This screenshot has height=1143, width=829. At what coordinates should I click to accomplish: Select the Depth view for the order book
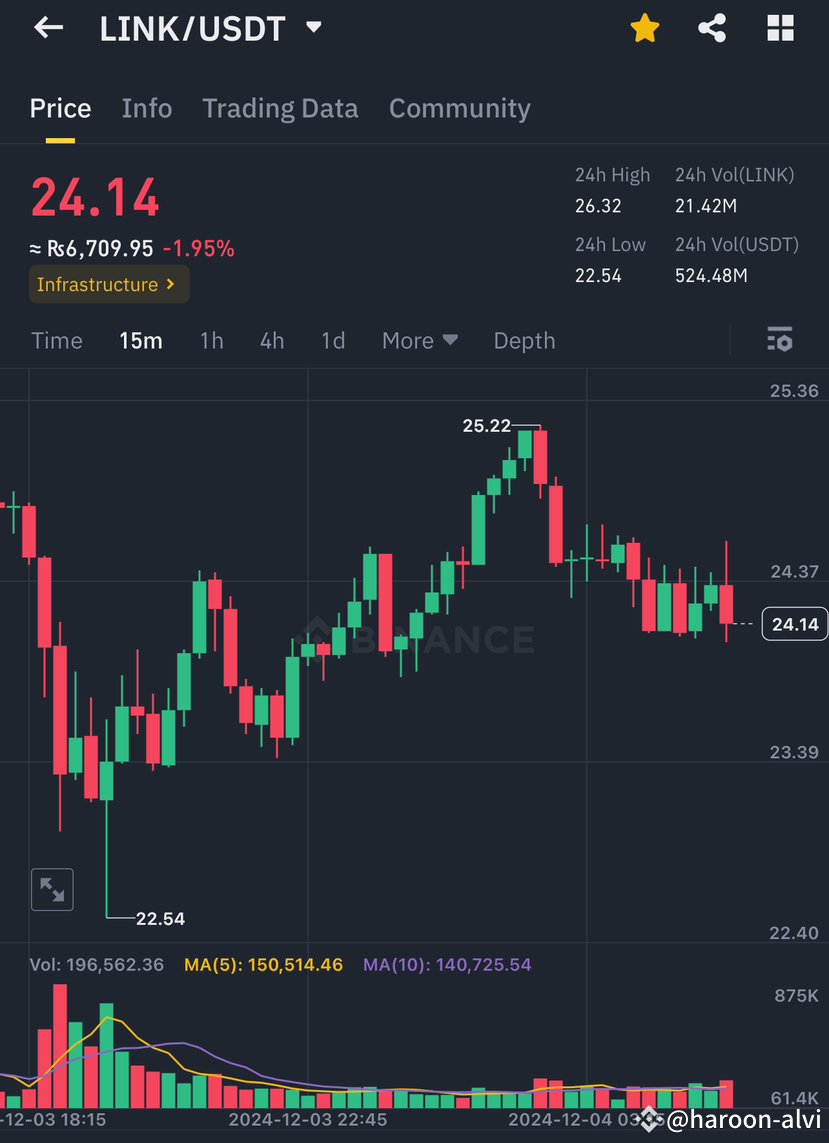tap(524, 340)
